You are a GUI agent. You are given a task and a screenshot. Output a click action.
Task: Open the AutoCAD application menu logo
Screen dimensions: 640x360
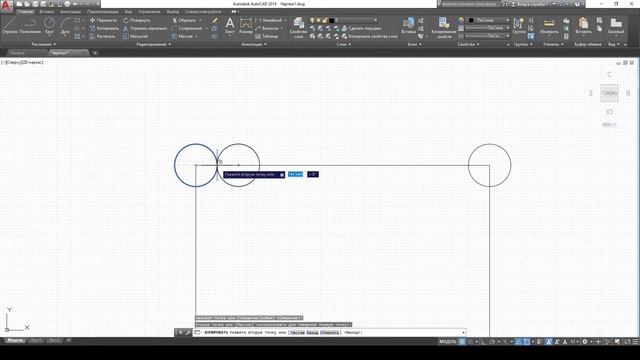coord(6,6)
